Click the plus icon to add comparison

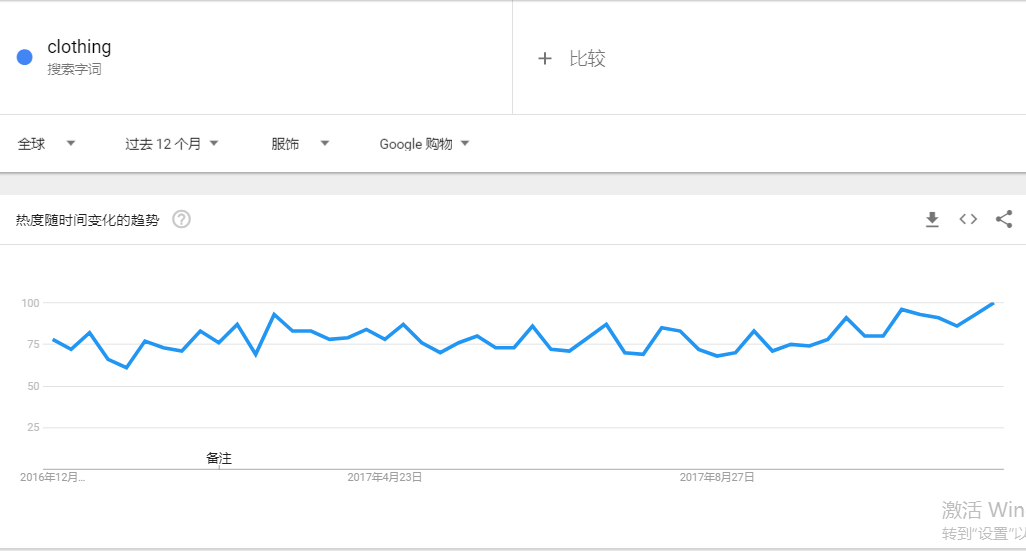544,59
